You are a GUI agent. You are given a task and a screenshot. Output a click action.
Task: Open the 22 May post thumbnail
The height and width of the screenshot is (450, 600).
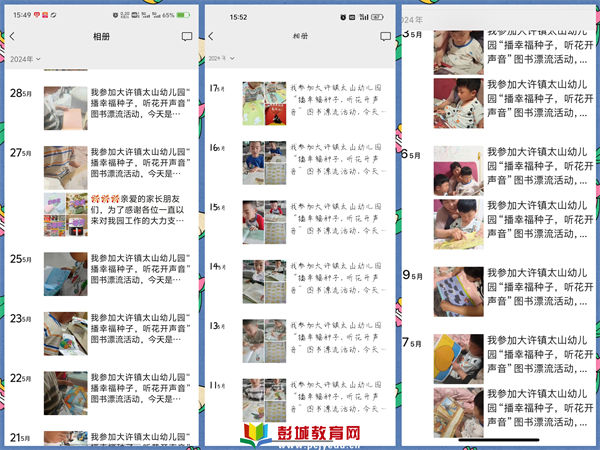65,393
